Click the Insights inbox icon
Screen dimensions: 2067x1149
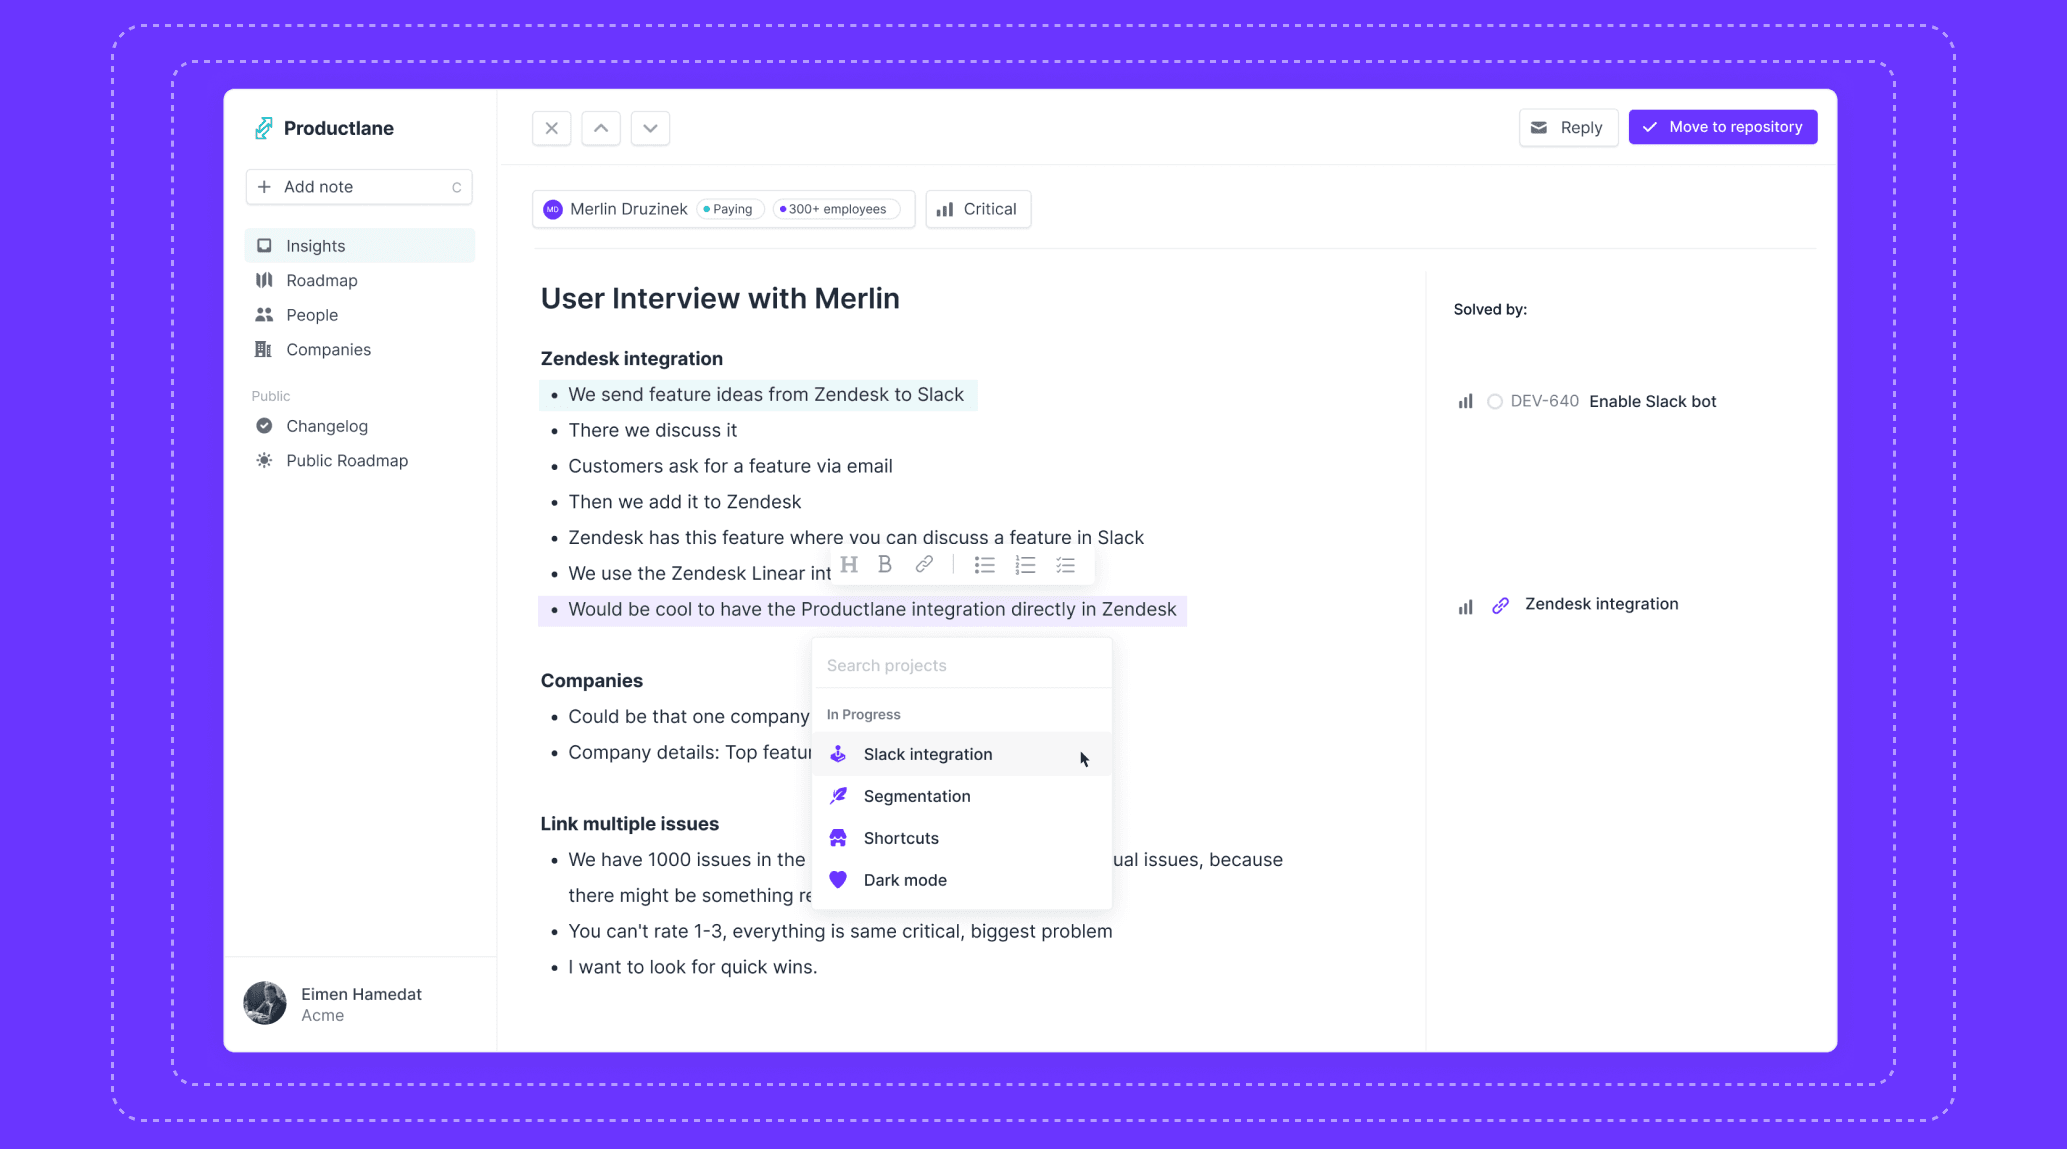264,246
